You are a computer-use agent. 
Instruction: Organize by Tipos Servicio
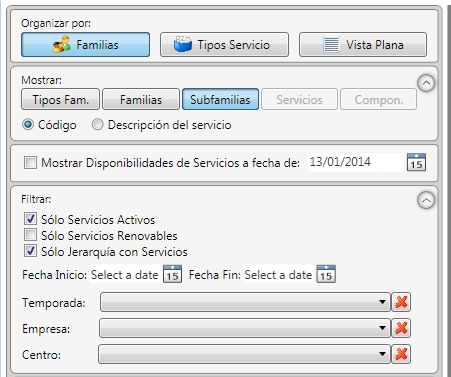224,45
